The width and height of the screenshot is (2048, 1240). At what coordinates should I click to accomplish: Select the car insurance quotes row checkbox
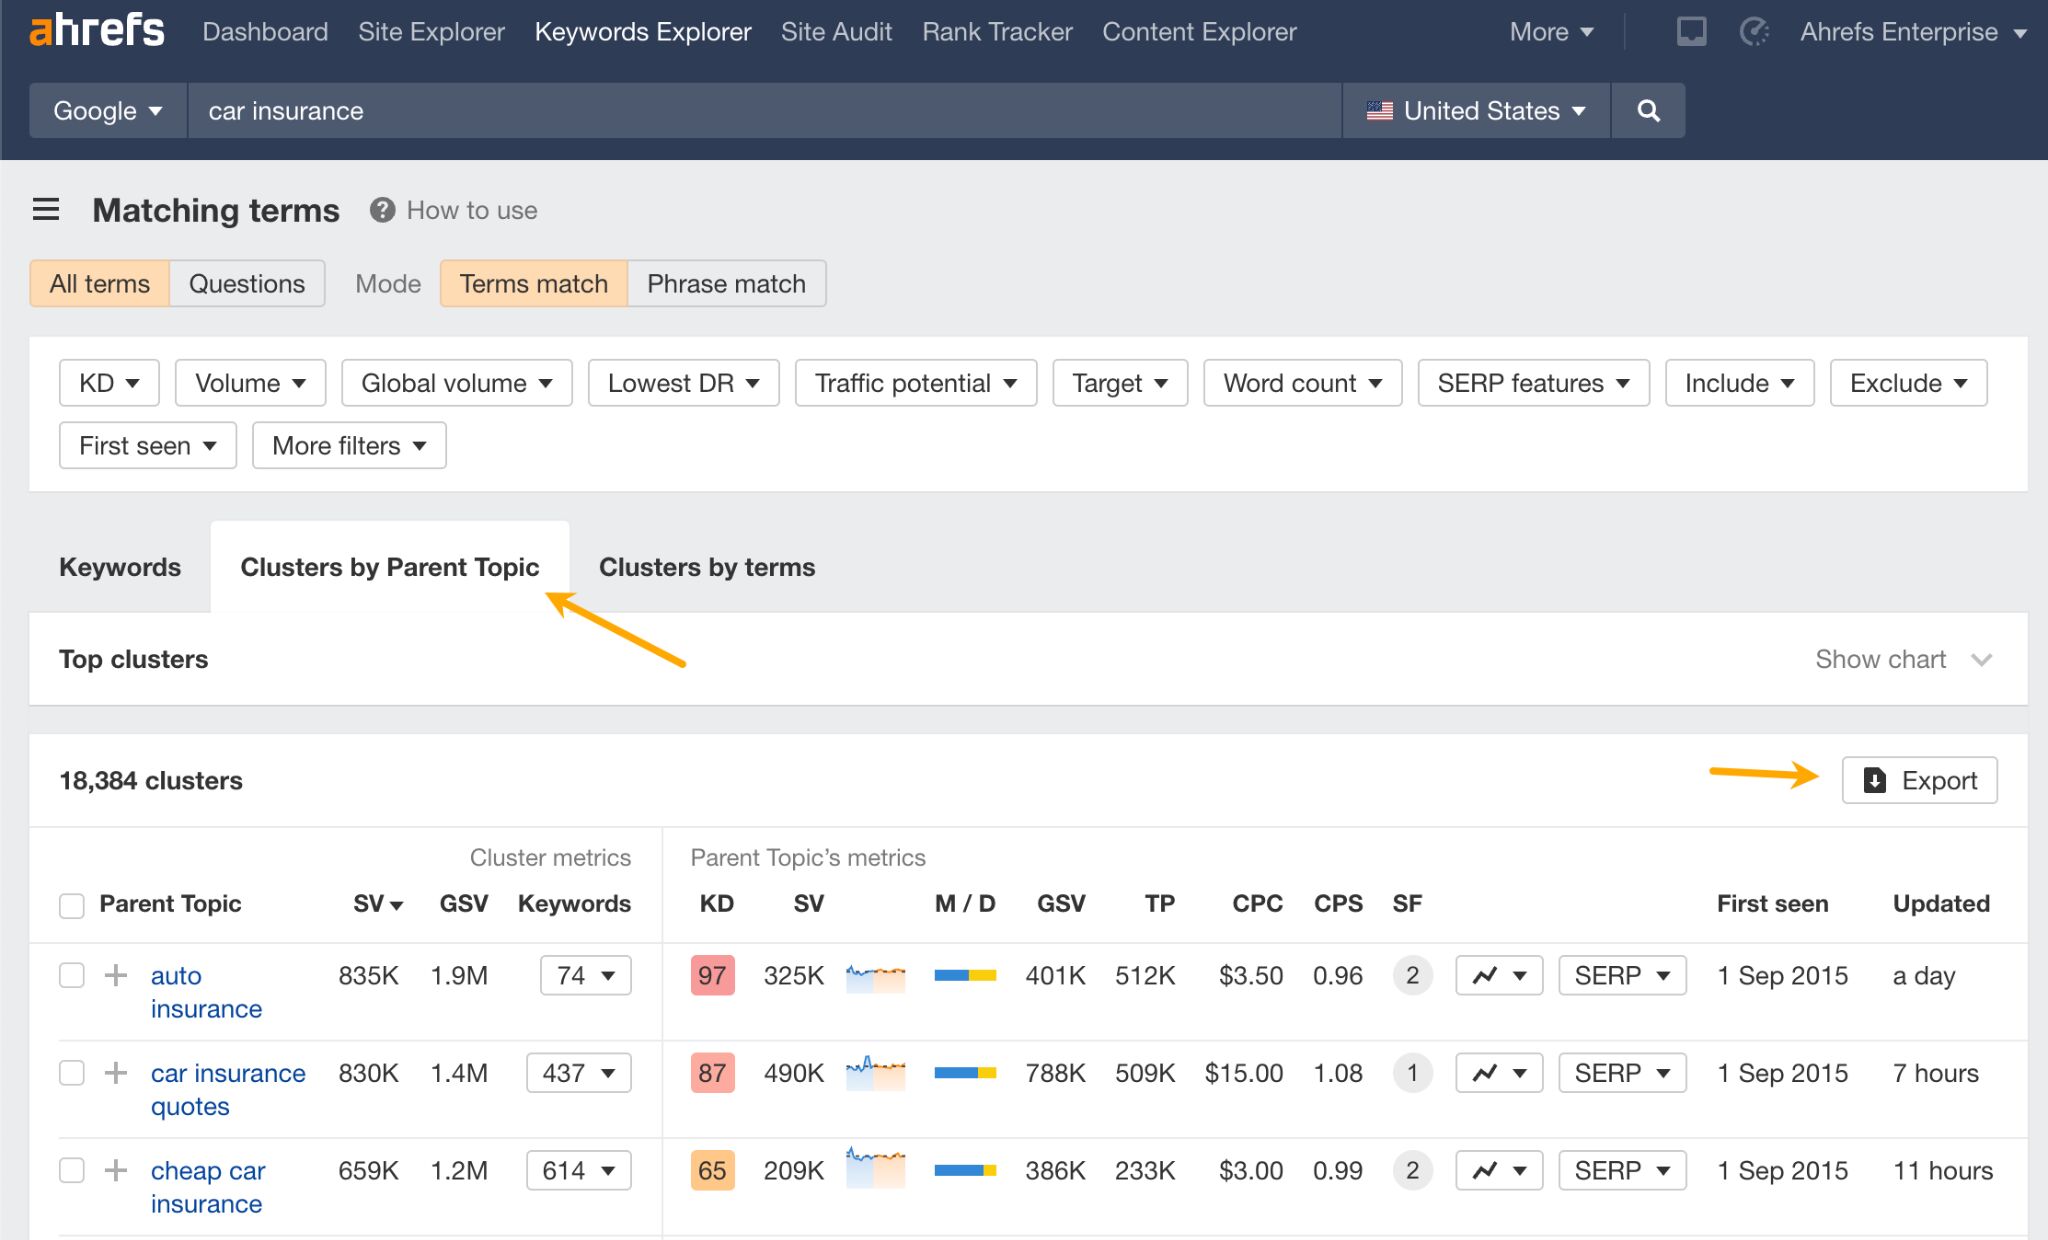click(x=72, y=1073)
